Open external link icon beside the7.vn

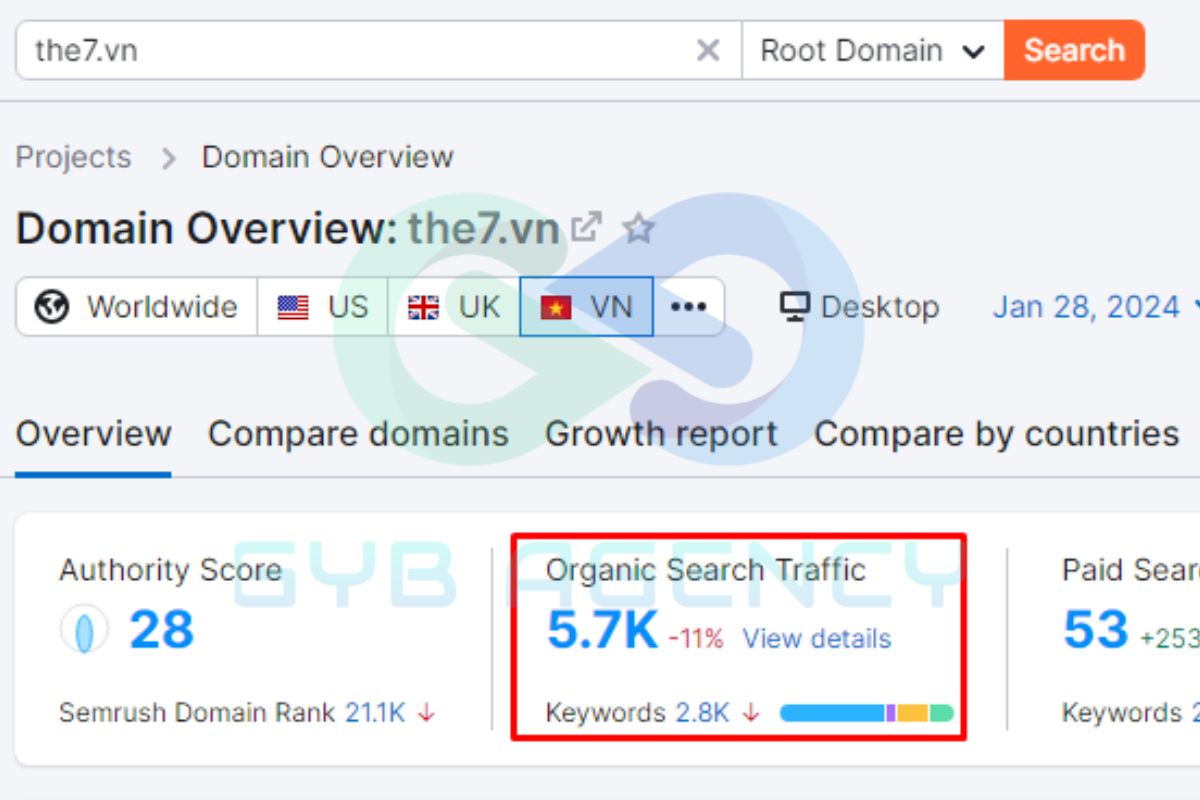tap(586, 228)
